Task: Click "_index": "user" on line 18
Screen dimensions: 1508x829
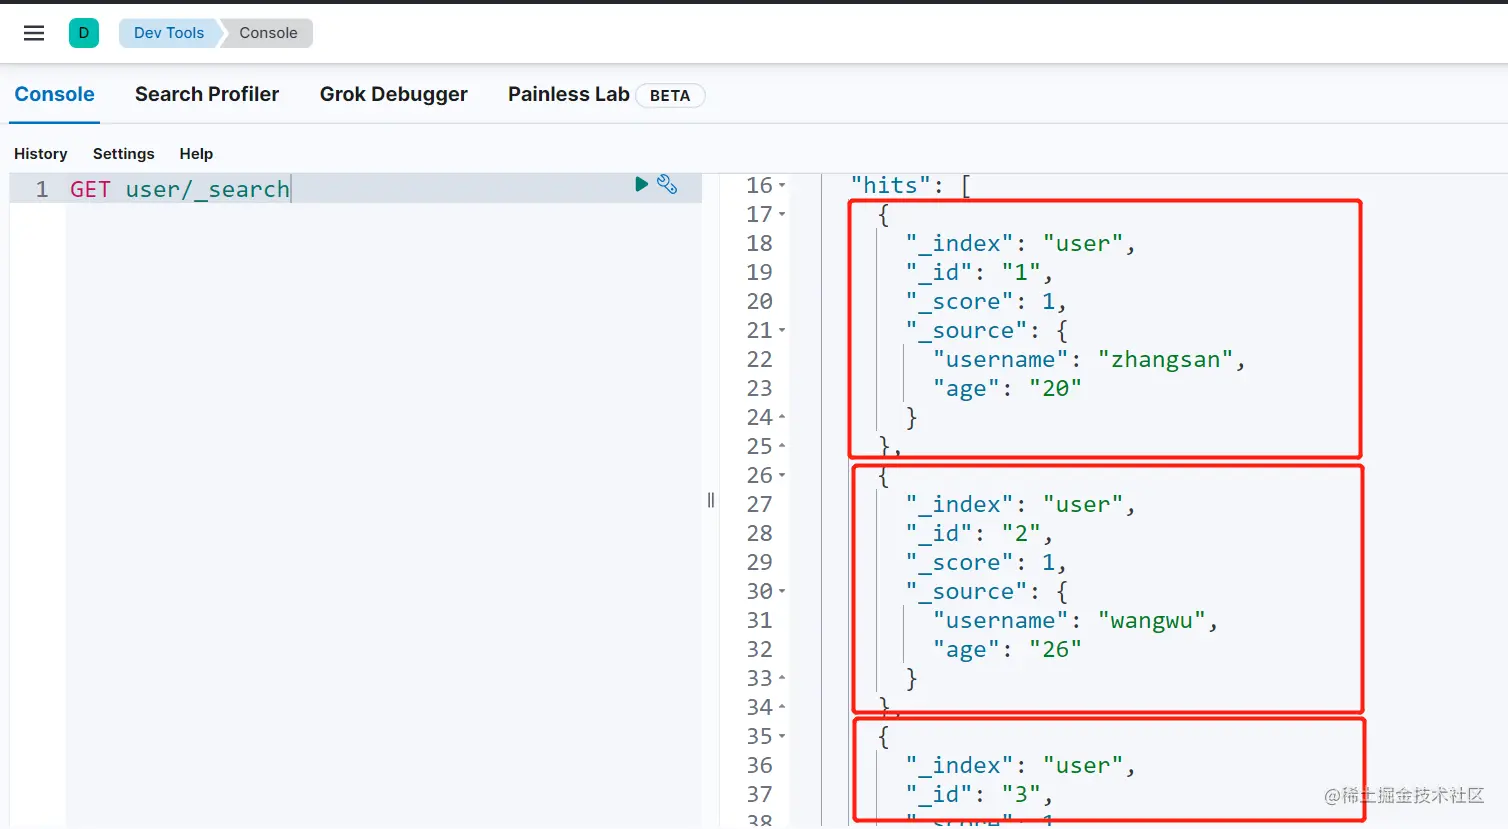Action: (1021, 244)
